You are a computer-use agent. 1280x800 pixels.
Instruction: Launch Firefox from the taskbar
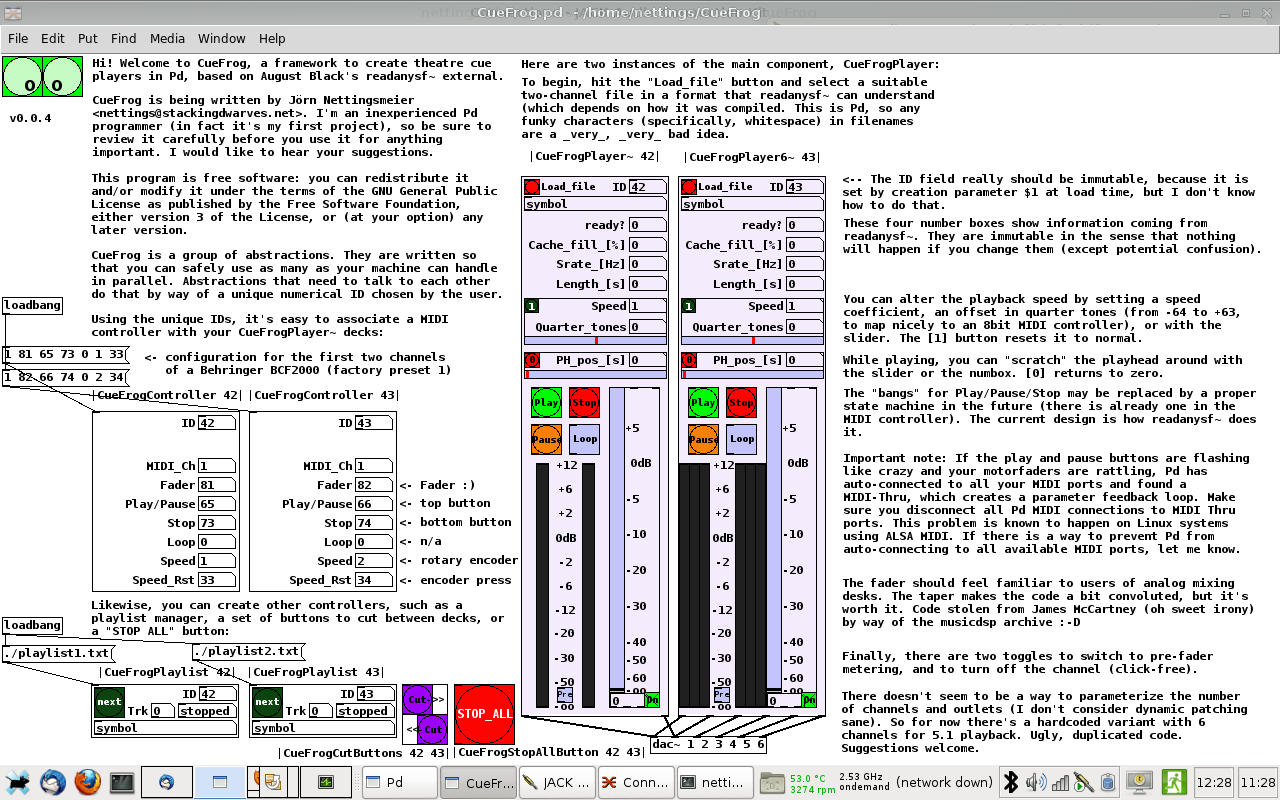coord(87,782)
